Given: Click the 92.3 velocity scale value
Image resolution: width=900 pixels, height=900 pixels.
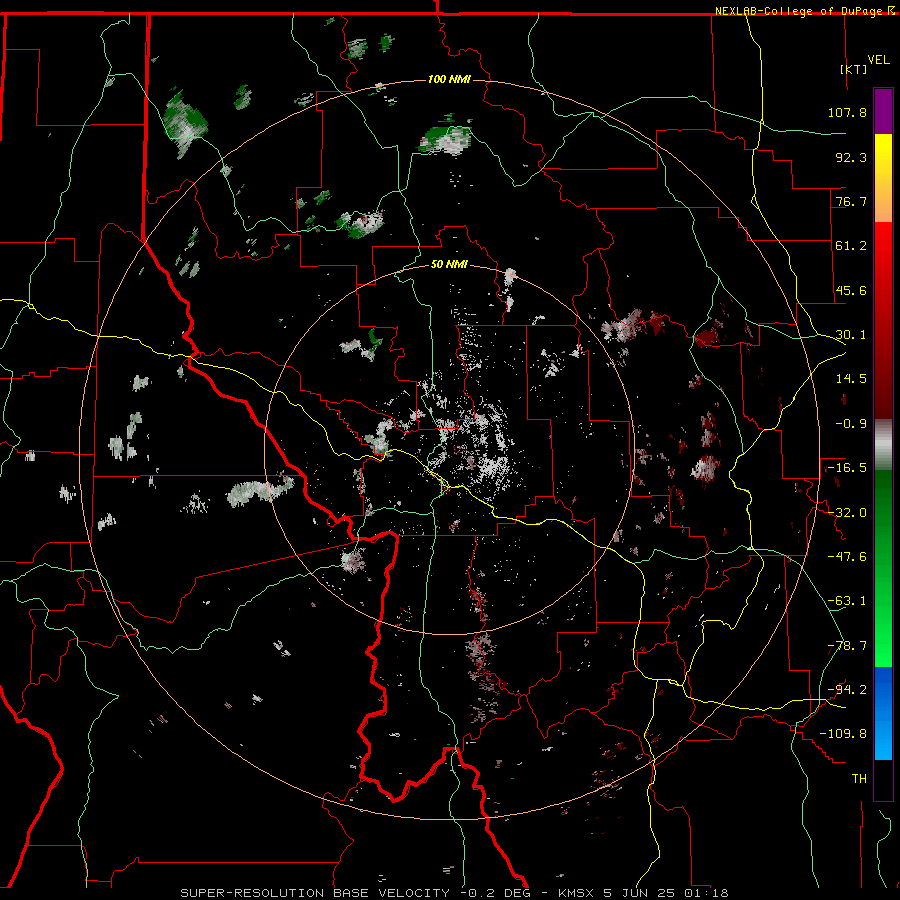Looking at the screenshot, I should click(x=851, y=157).
